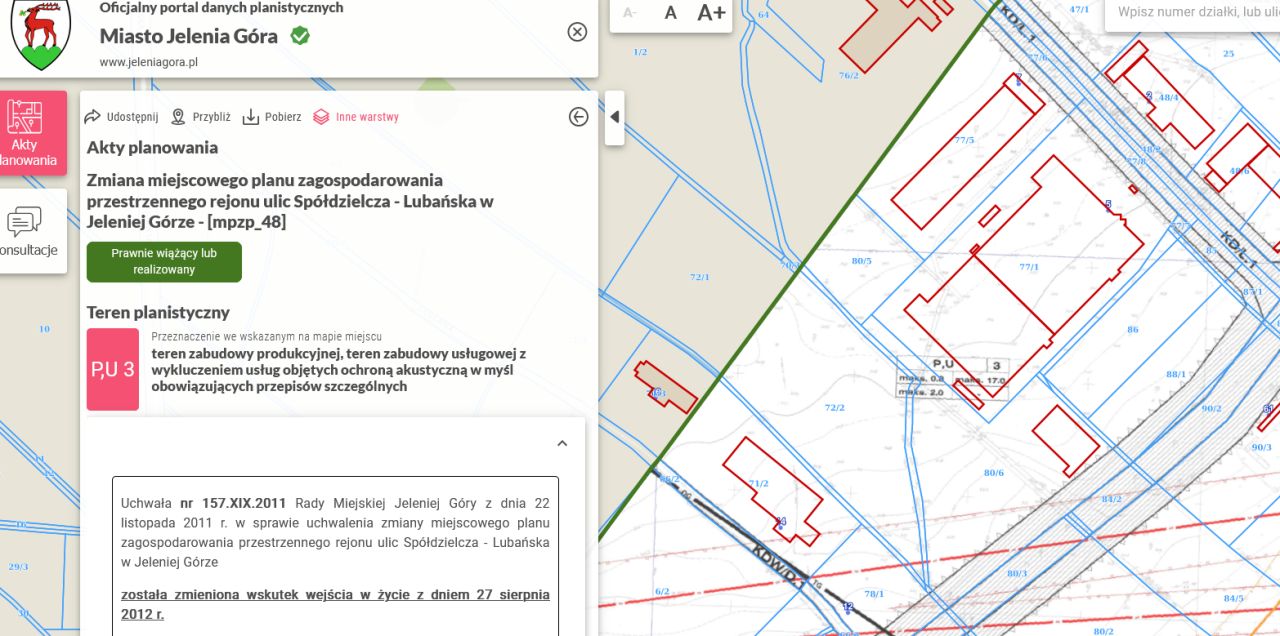This screenshot has width=1280, height=636.
Task: Collapse the Uchwała section with the chevron
Action: pyautogui.click(x=562, y=442)
